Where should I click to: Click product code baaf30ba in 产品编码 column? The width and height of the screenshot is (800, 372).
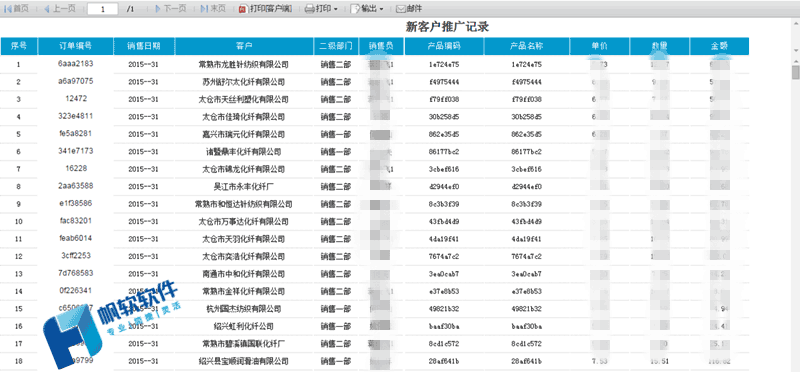pos(444,327)
